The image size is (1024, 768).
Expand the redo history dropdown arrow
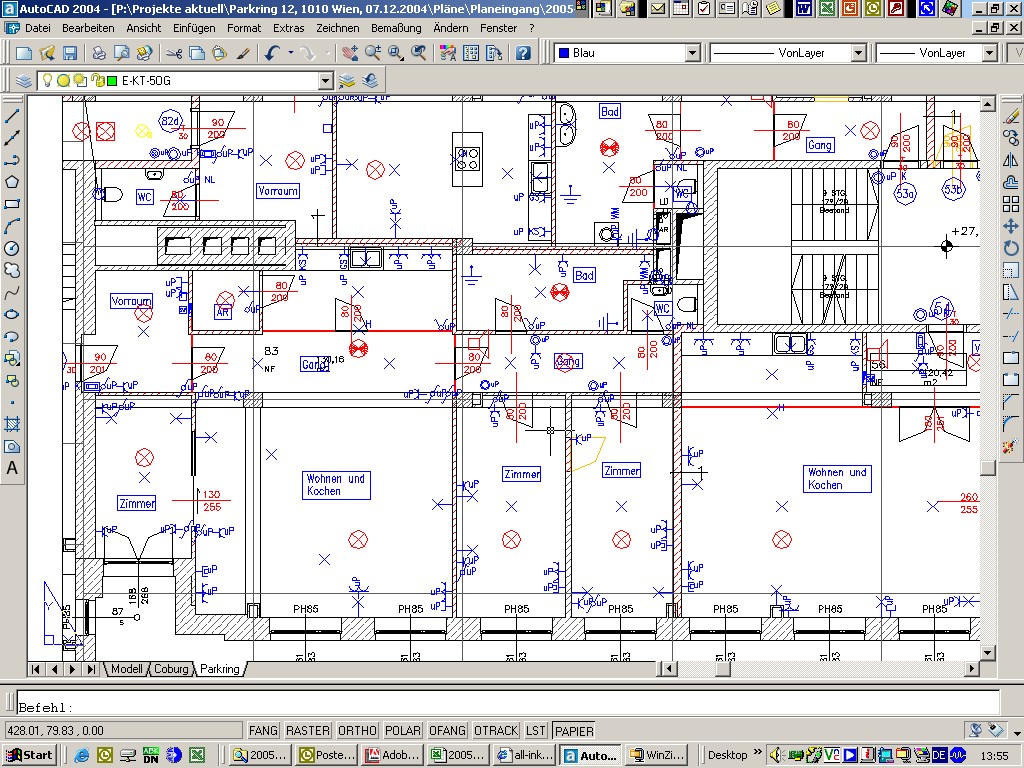pyautogui.click(x=327, y=54)
